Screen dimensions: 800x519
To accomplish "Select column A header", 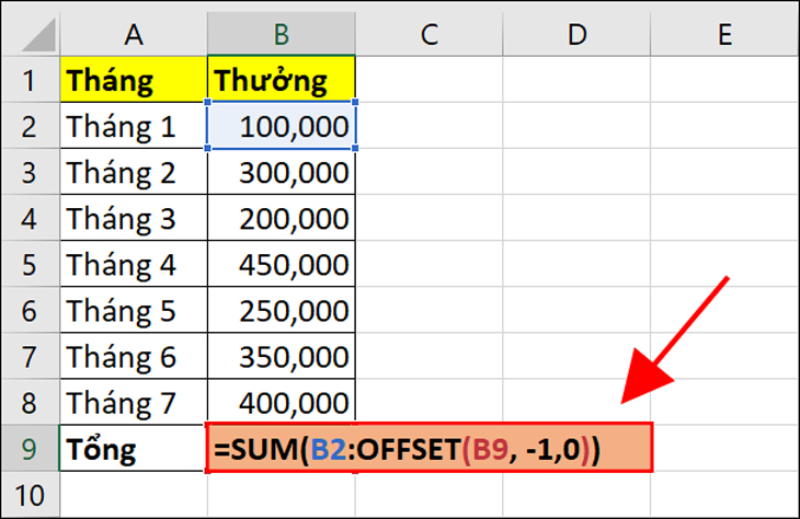I will (x=133, y=35).
